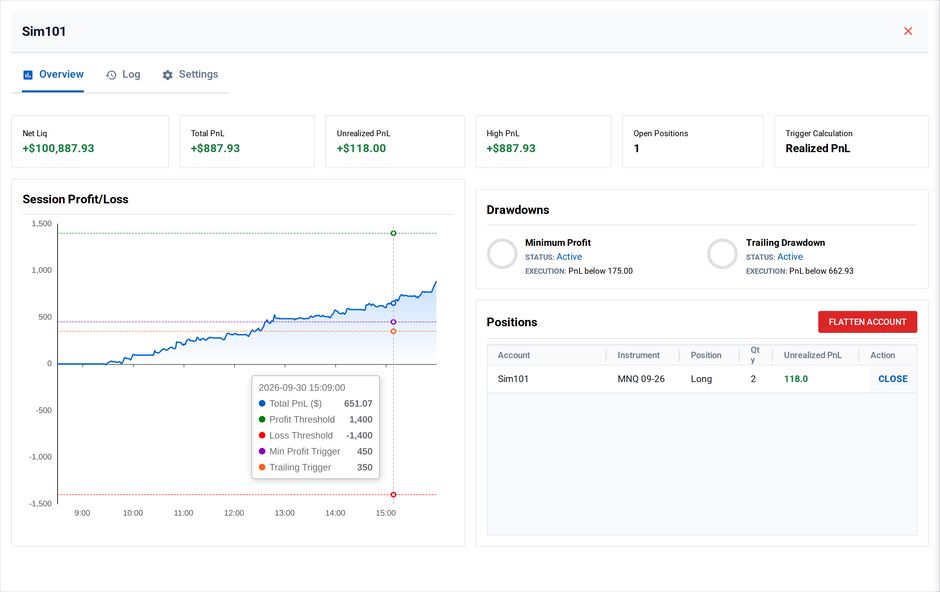Image resolution: width=940 pixels, height=592 pixels.
Task: Close the MNQ 09-26 position
Action: [x=893, y=379]
